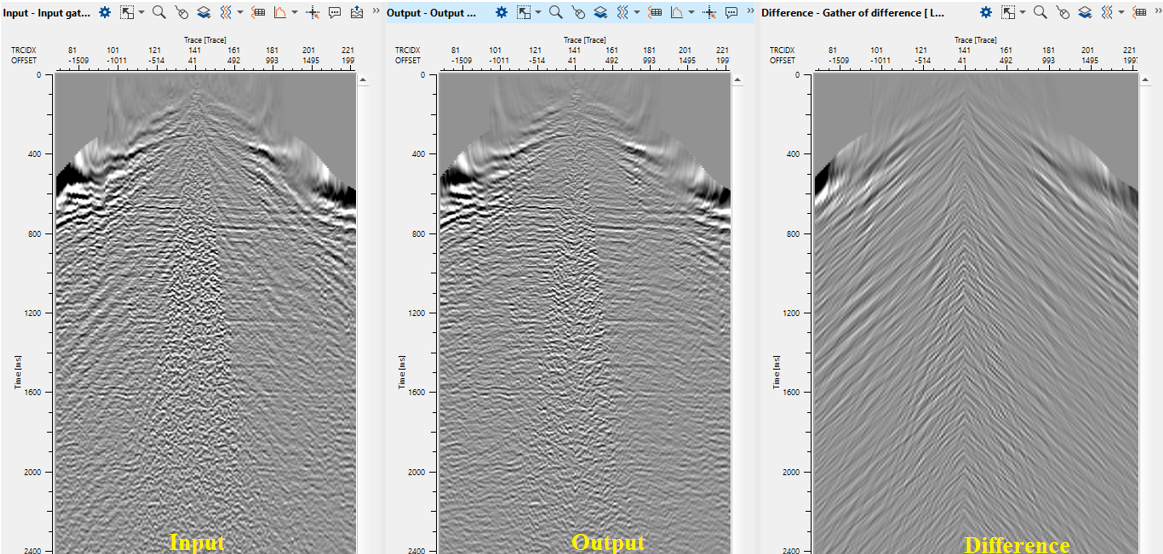This screenshot has width=1163, height=554.
Task: Click the export image icon in Input panel
Action: click(x=357, y=13)
